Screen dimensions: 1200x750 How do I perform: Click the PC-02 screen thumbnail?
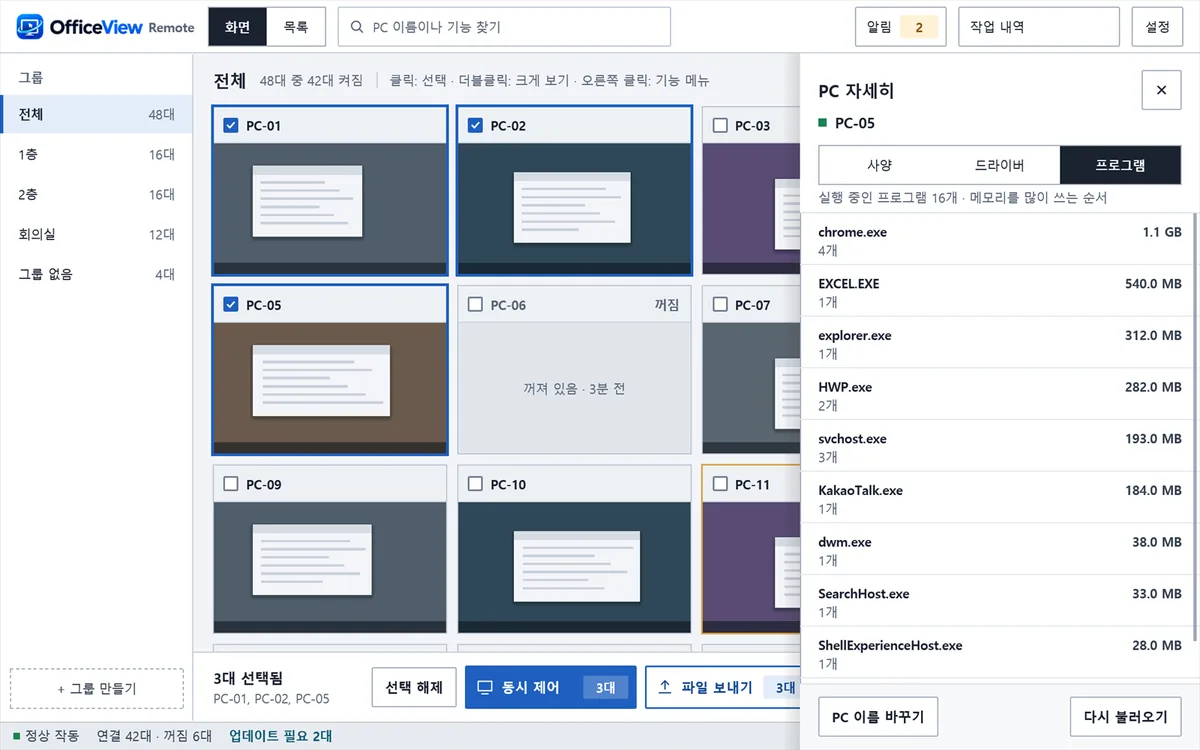click(574, 209)
